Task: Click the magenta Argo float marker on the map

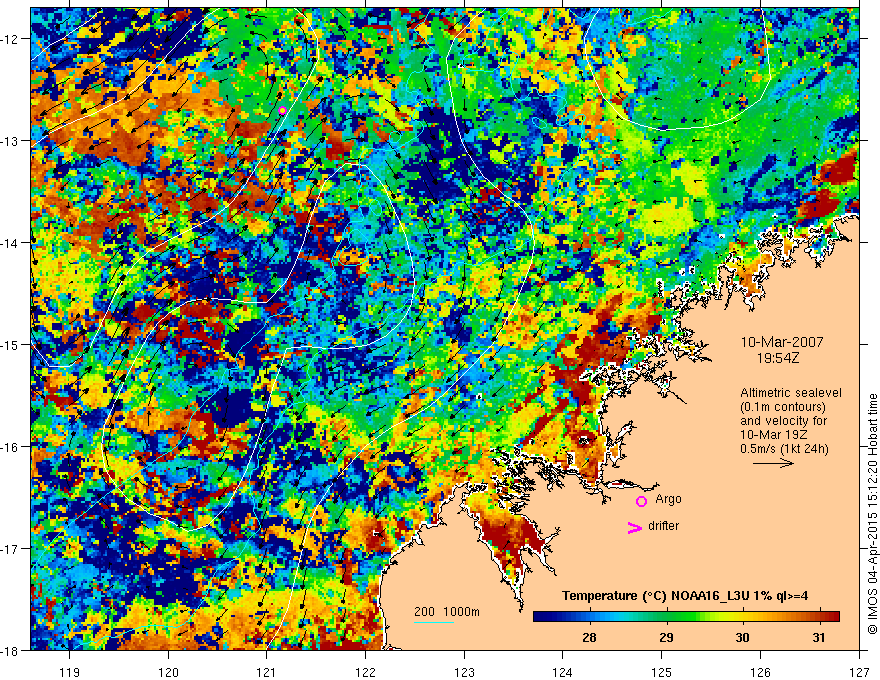Action: tap(282, 111)
